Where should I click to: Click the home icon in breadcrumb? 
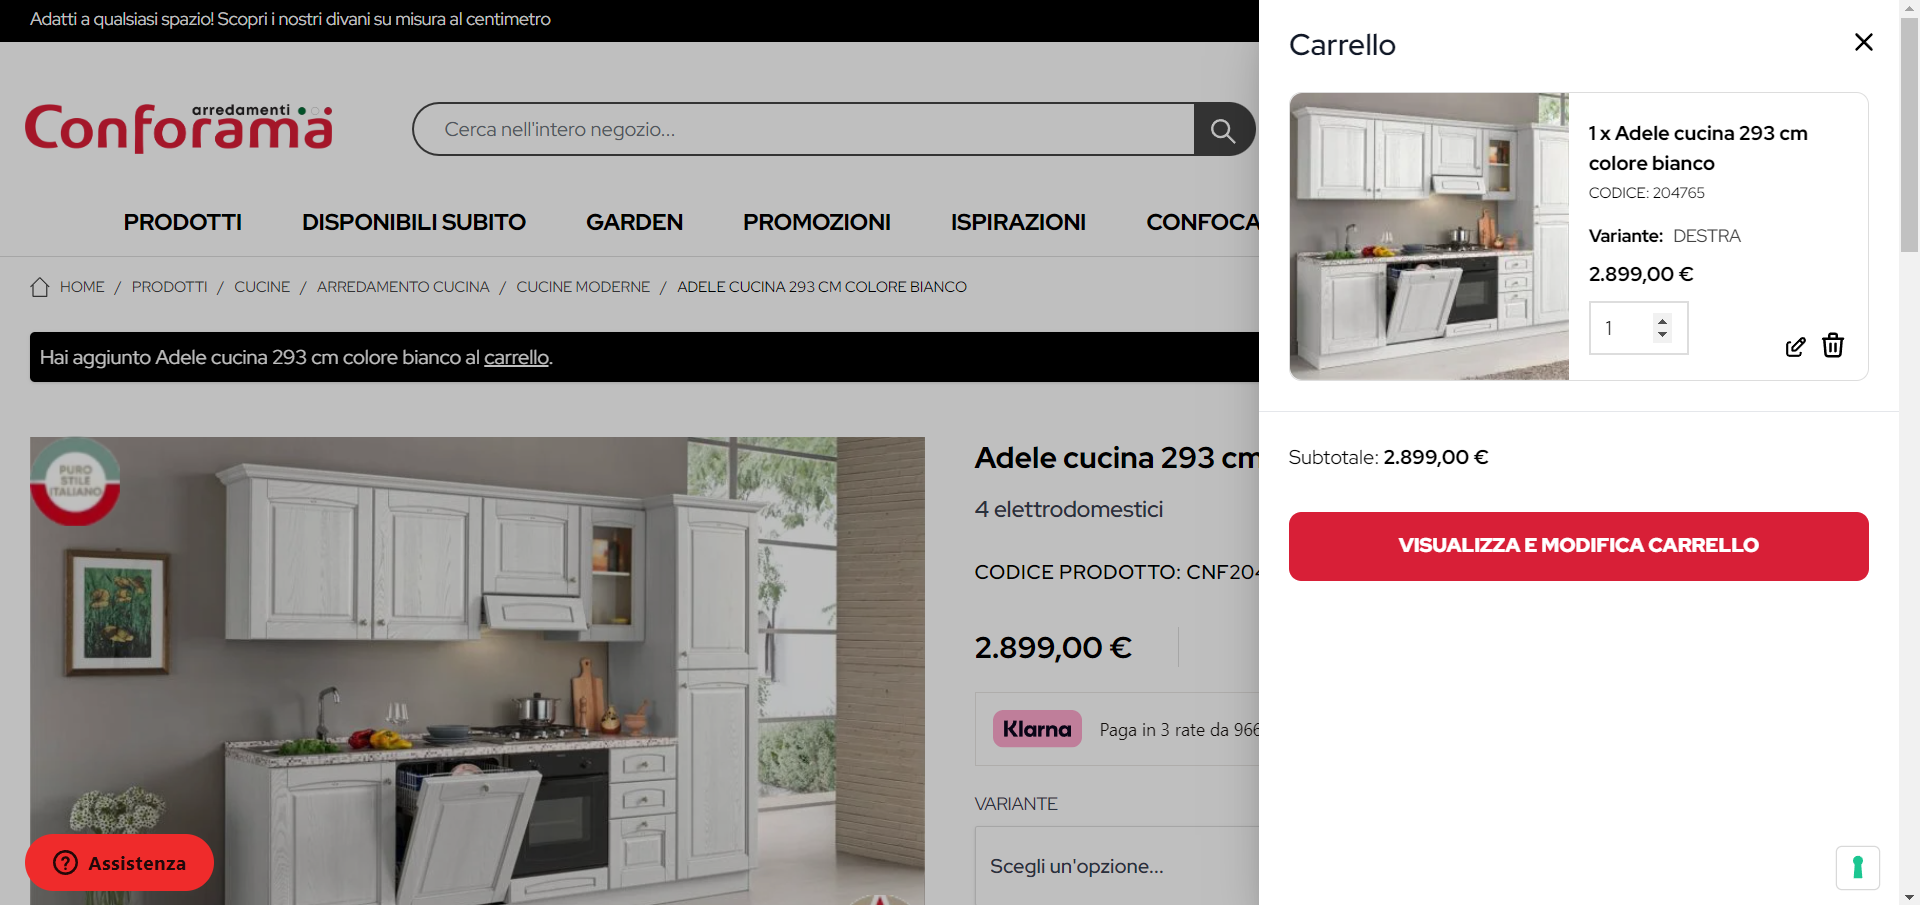[40, 287]
